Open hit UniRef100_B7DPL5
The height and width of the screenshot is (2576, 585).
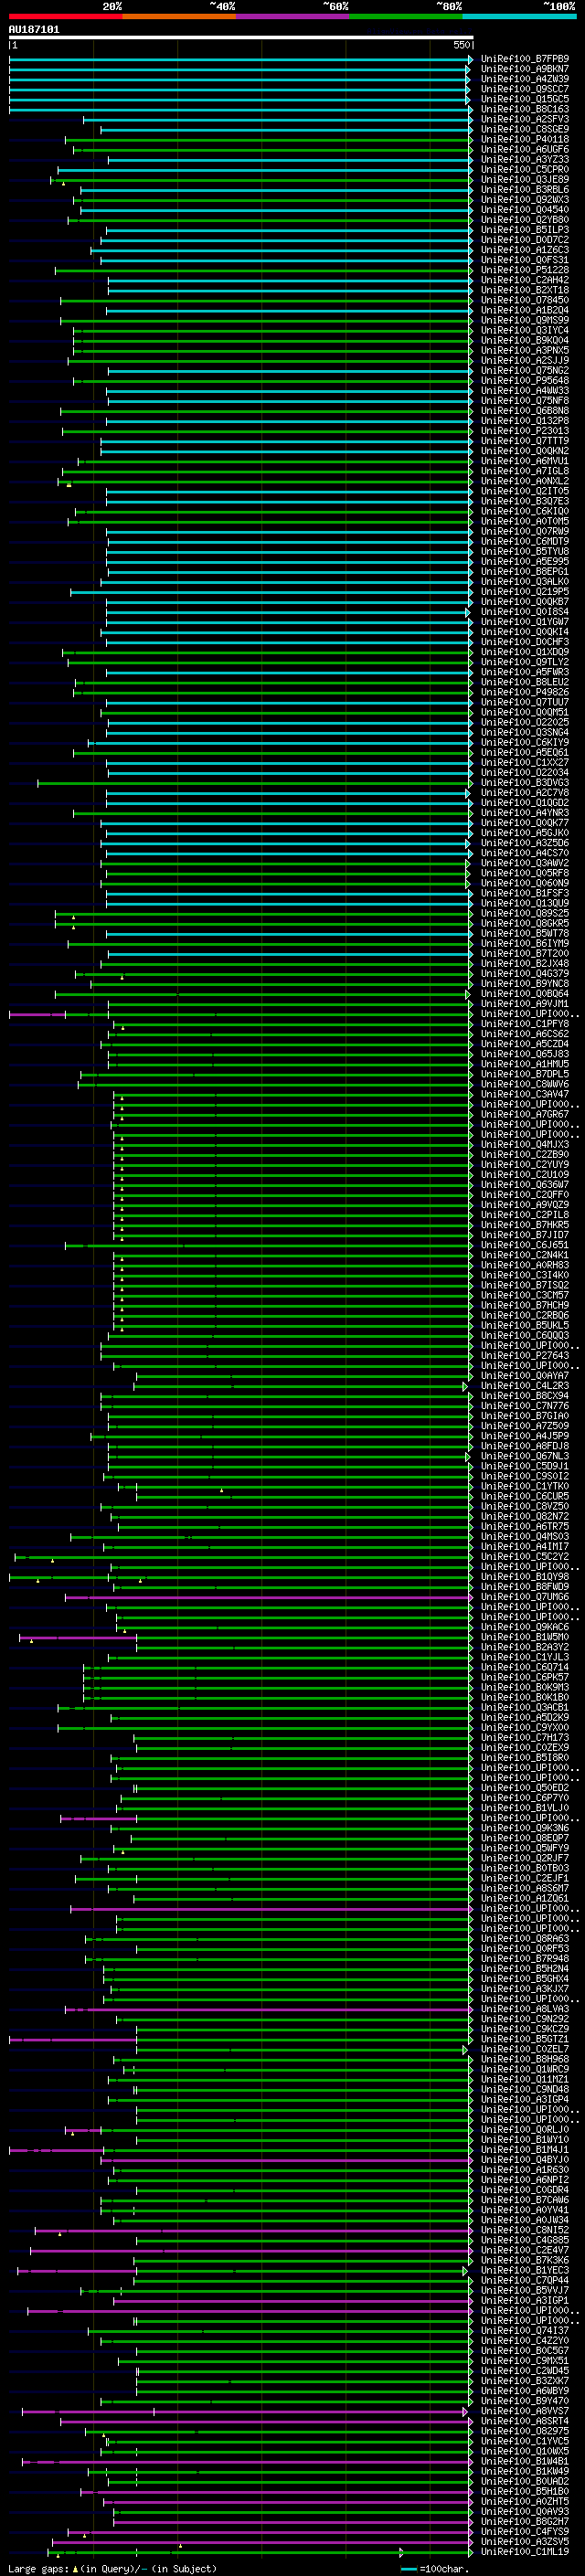pos(525,1074)
